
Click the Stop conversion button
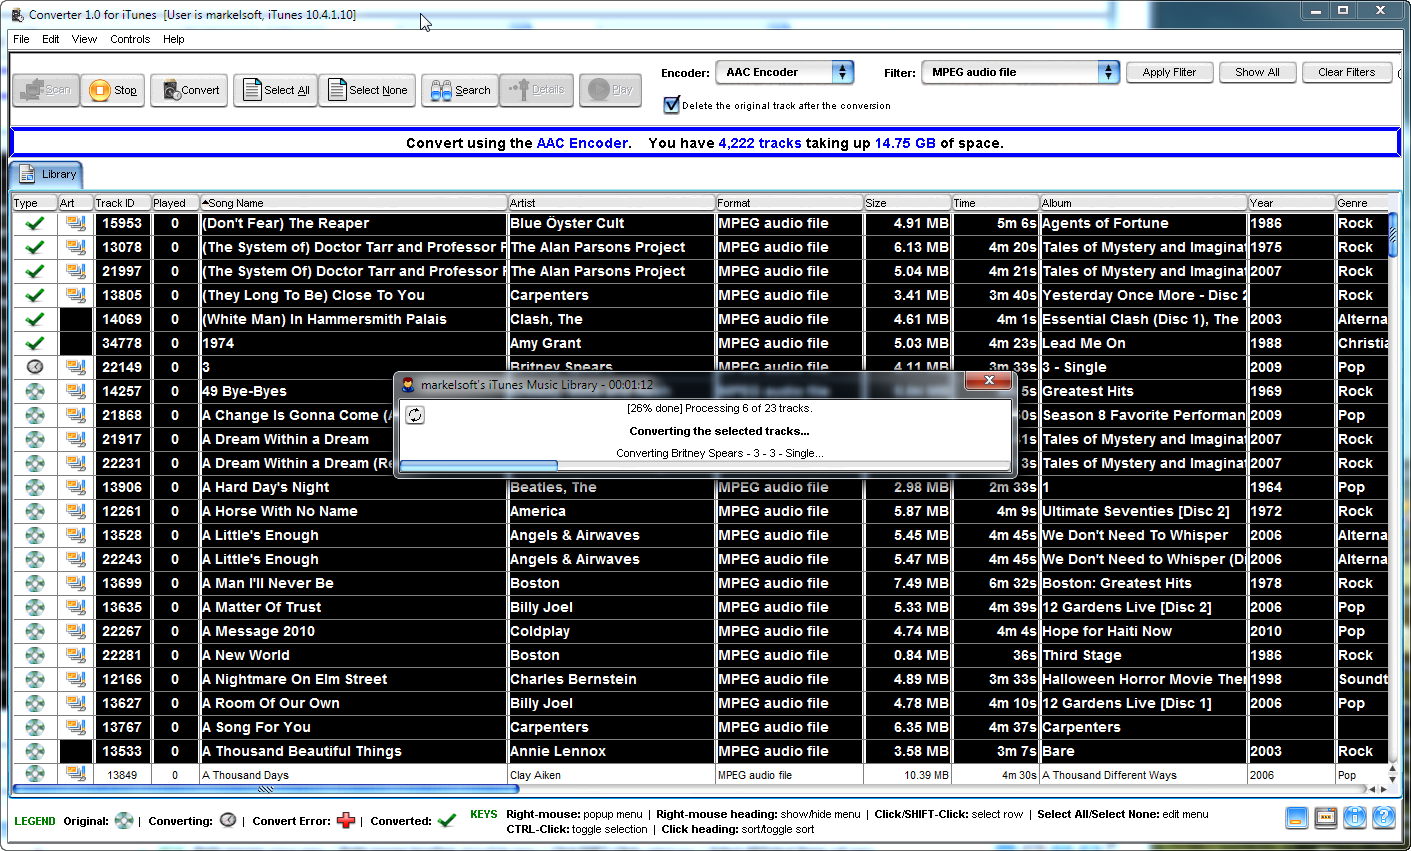coord(114,90)
